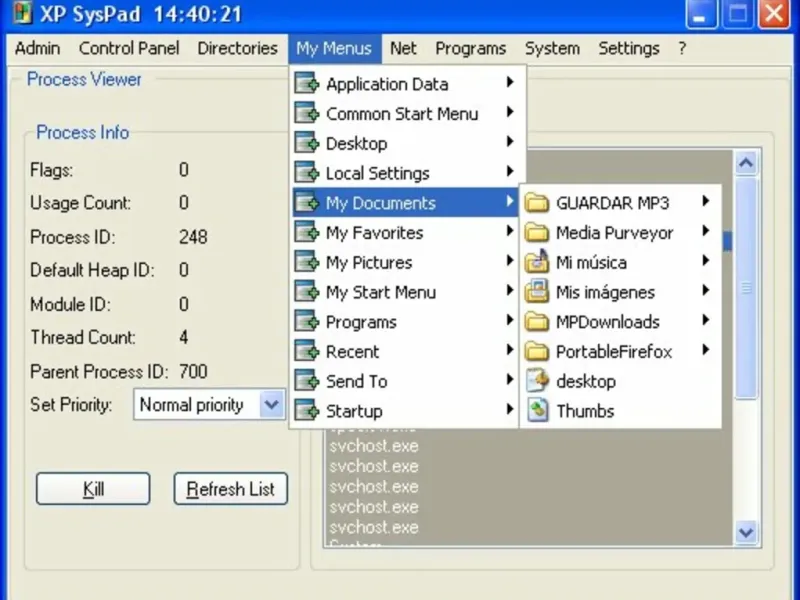Click the GUARDAR MP3 folder icon
This screenshot has height=600, width=800.
537,203
